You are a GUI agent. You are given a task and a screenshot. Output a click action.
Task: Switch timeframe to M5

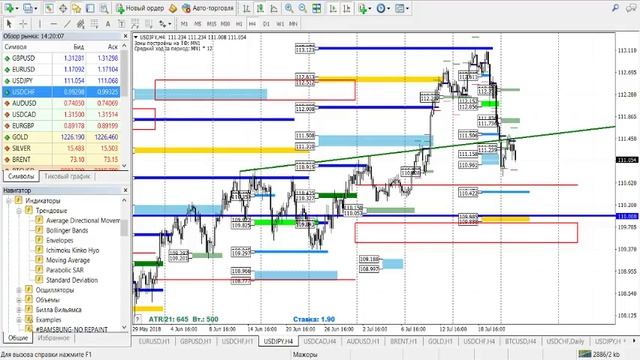[198, 24]
